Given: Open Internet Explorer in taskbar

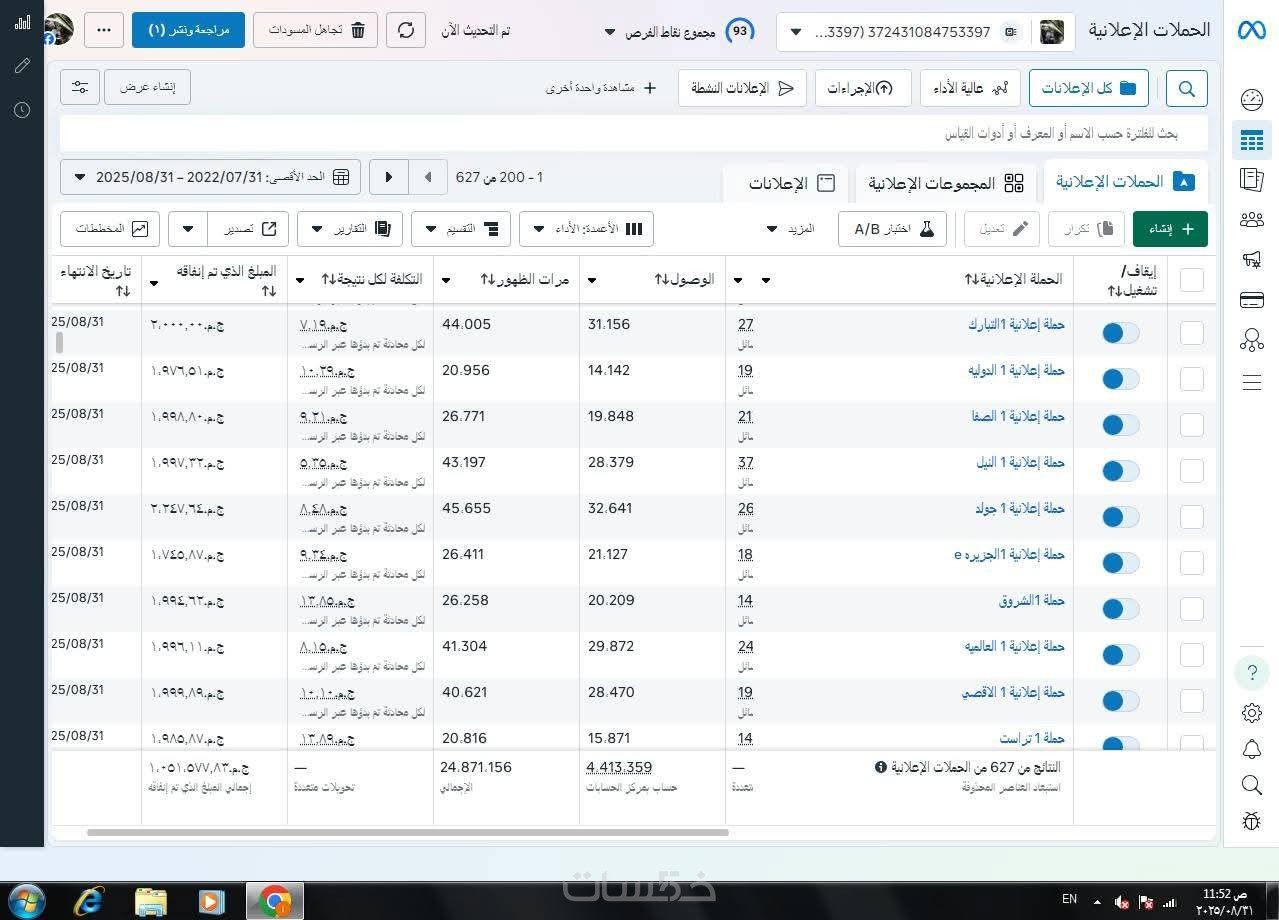Looking at the screenshot, I should 90,901.
